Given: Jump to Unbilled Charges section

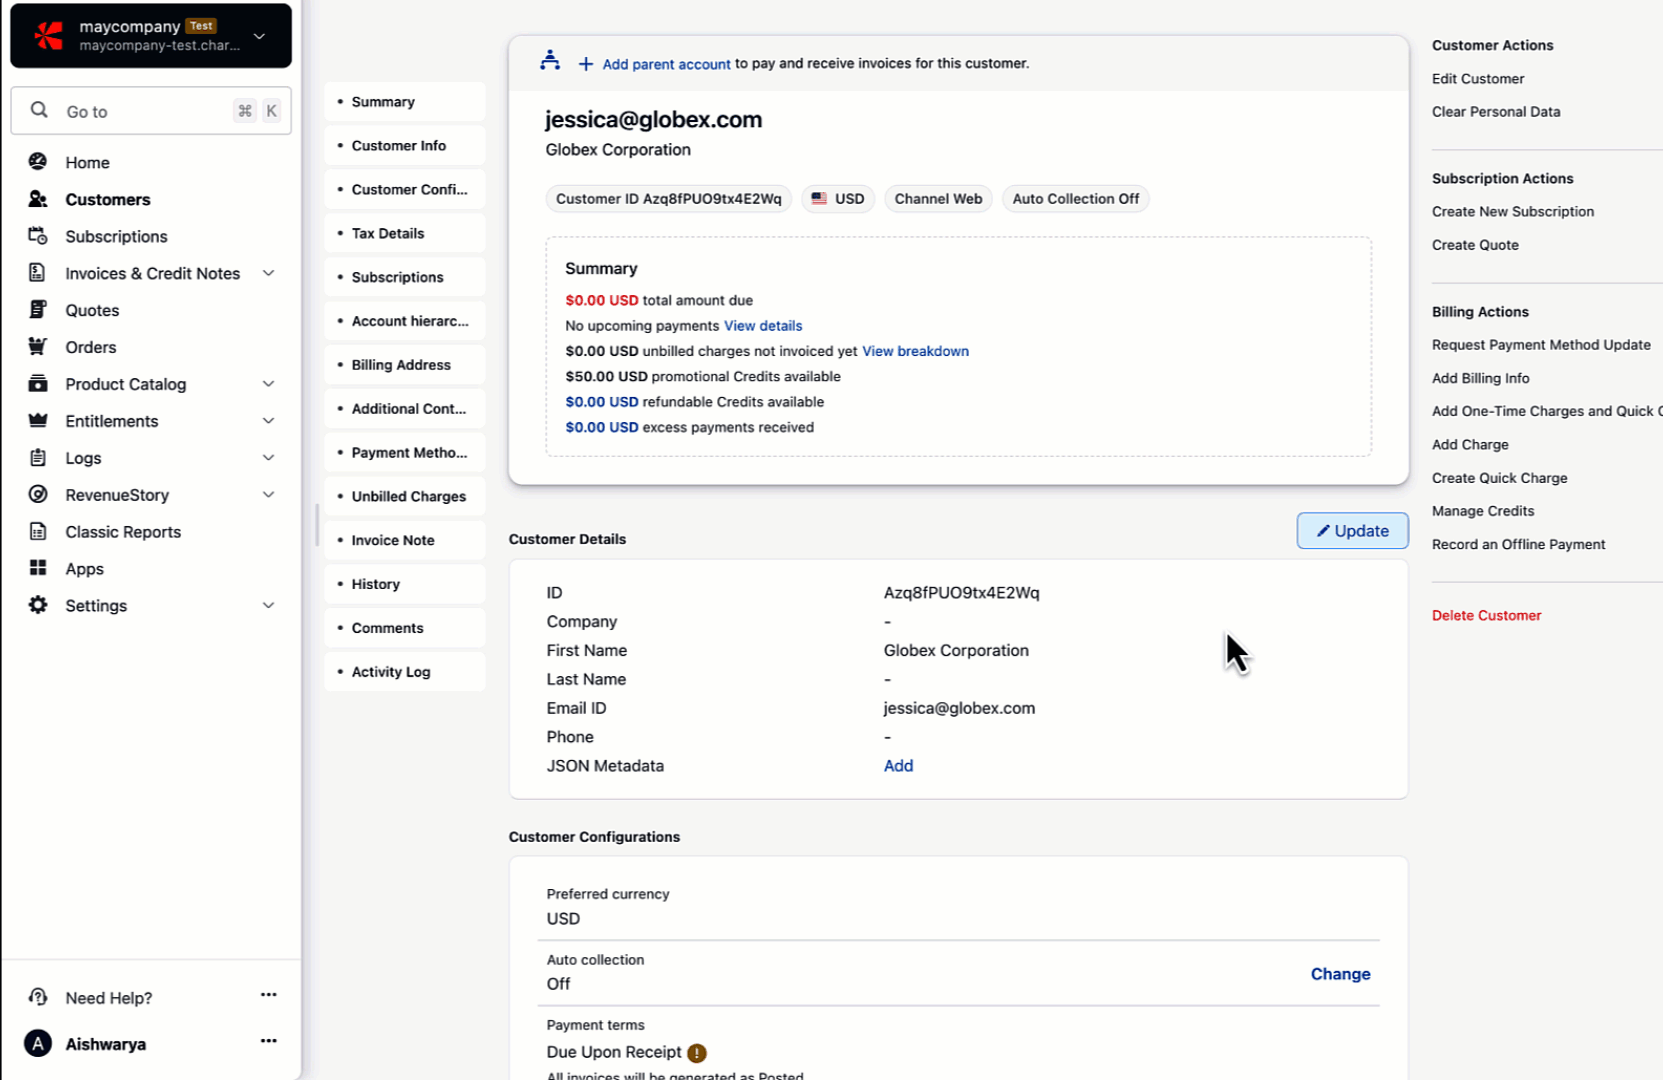Looking at the screenshot, I should (404, 497).
